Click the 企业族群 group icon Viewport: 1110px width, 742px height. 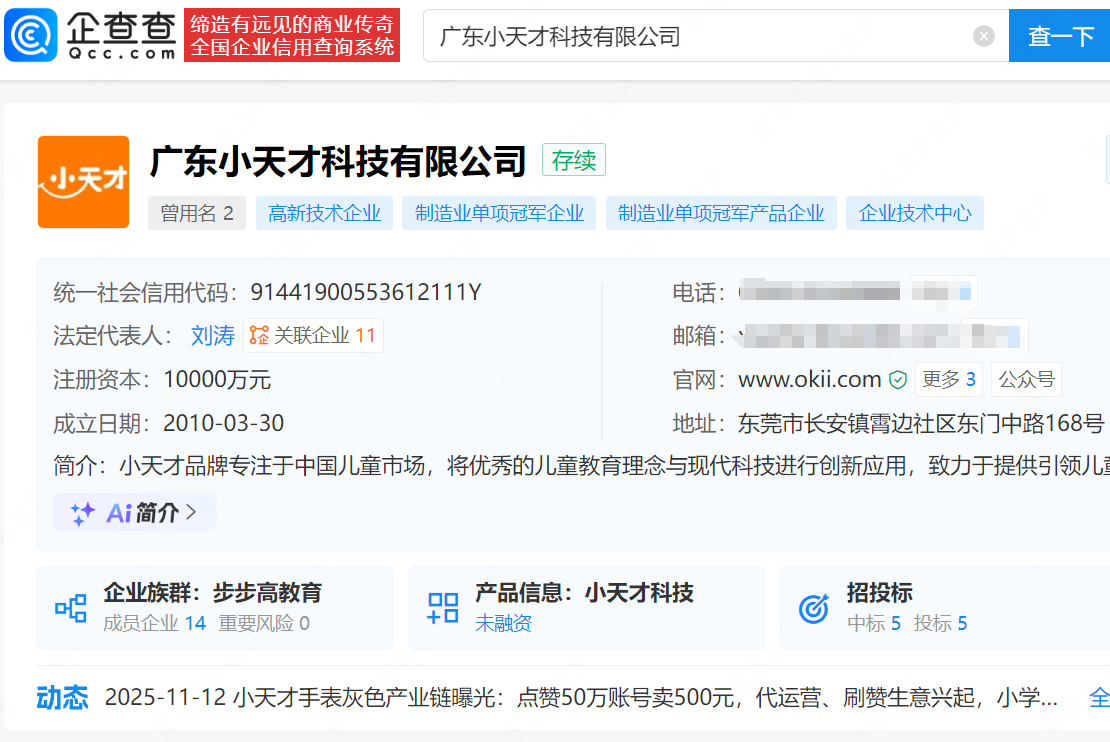[71, 607]
